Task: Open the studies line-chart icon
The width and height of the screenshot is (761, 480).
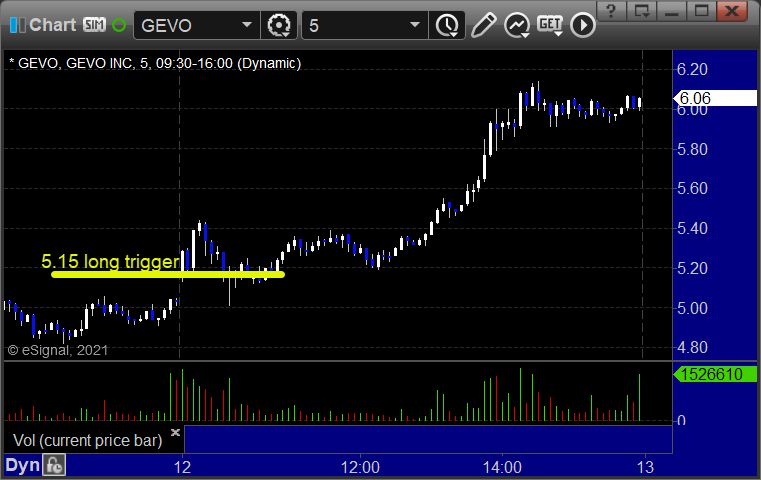Action: point(516,25)
